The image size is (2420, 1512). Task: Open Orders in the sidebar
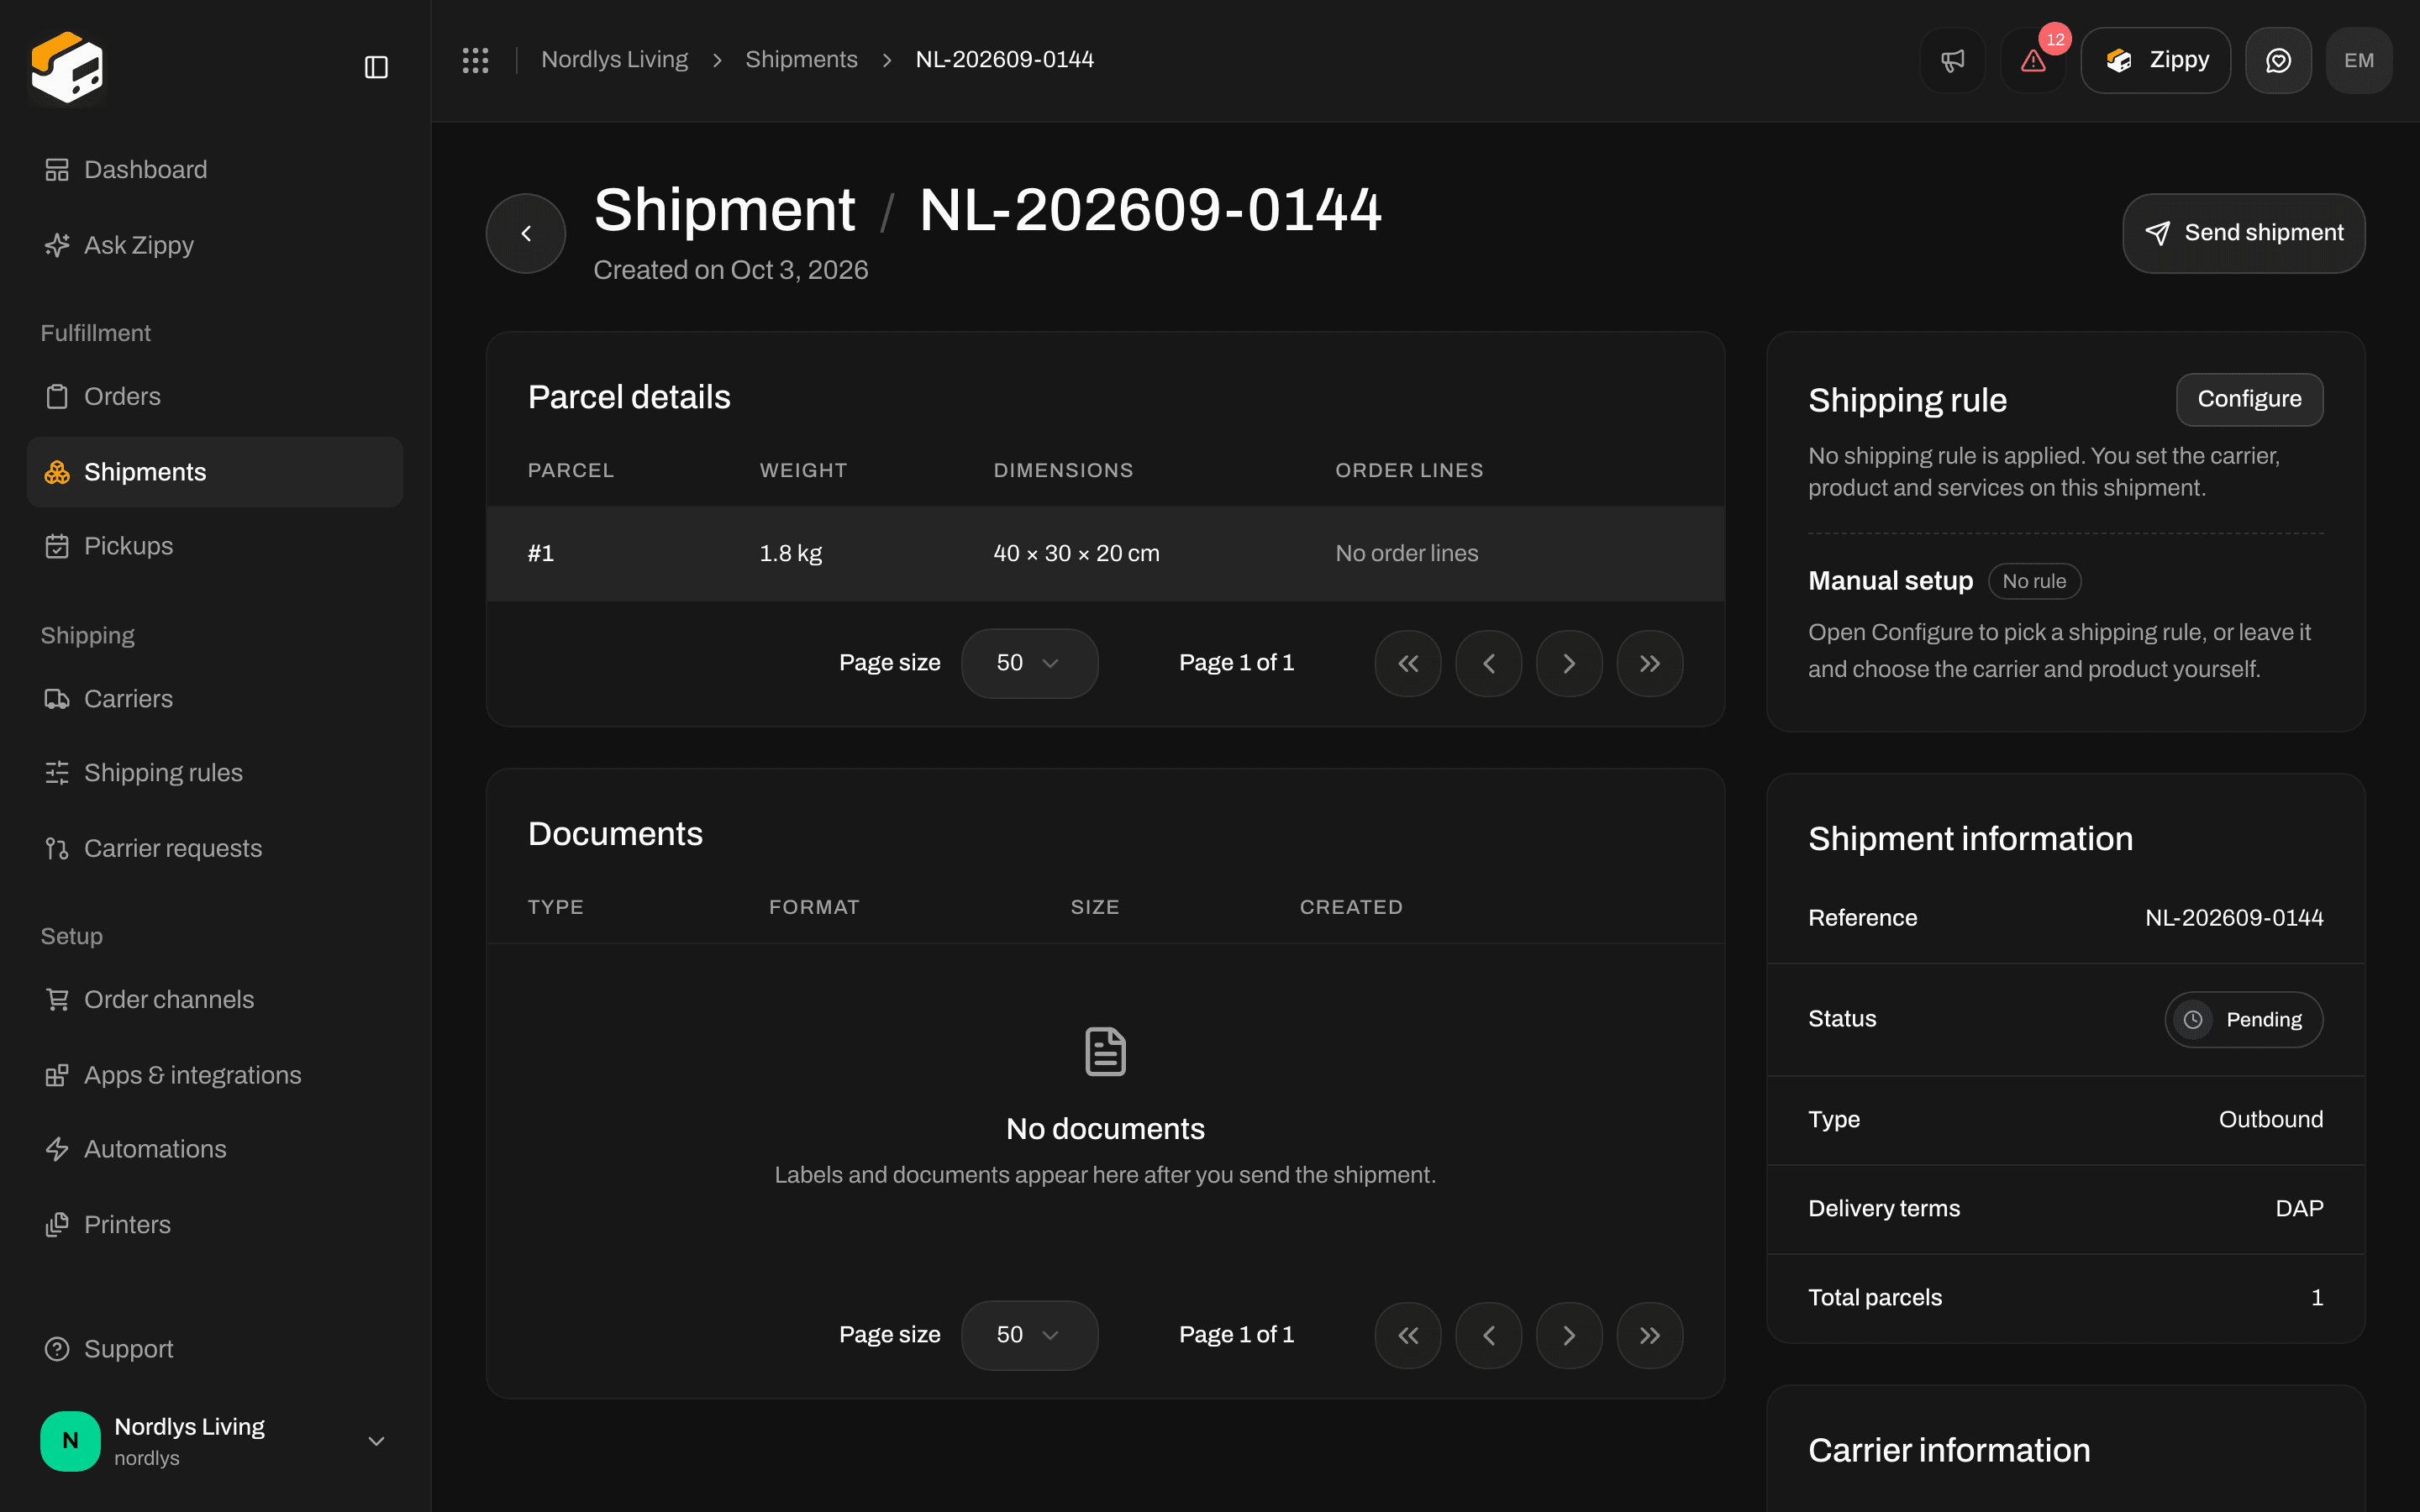click(x=215, y=396)
